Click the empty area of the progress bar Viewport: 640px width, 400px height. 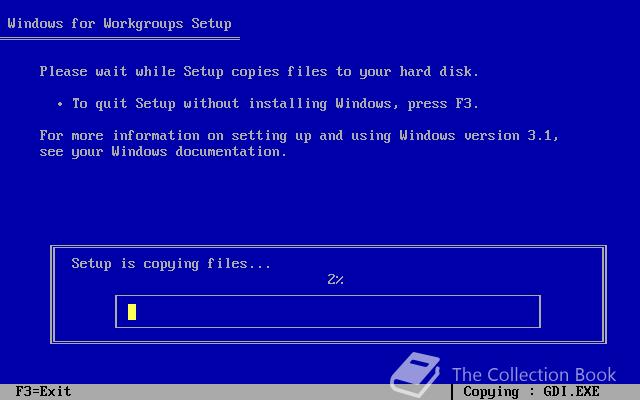[338, 312]
